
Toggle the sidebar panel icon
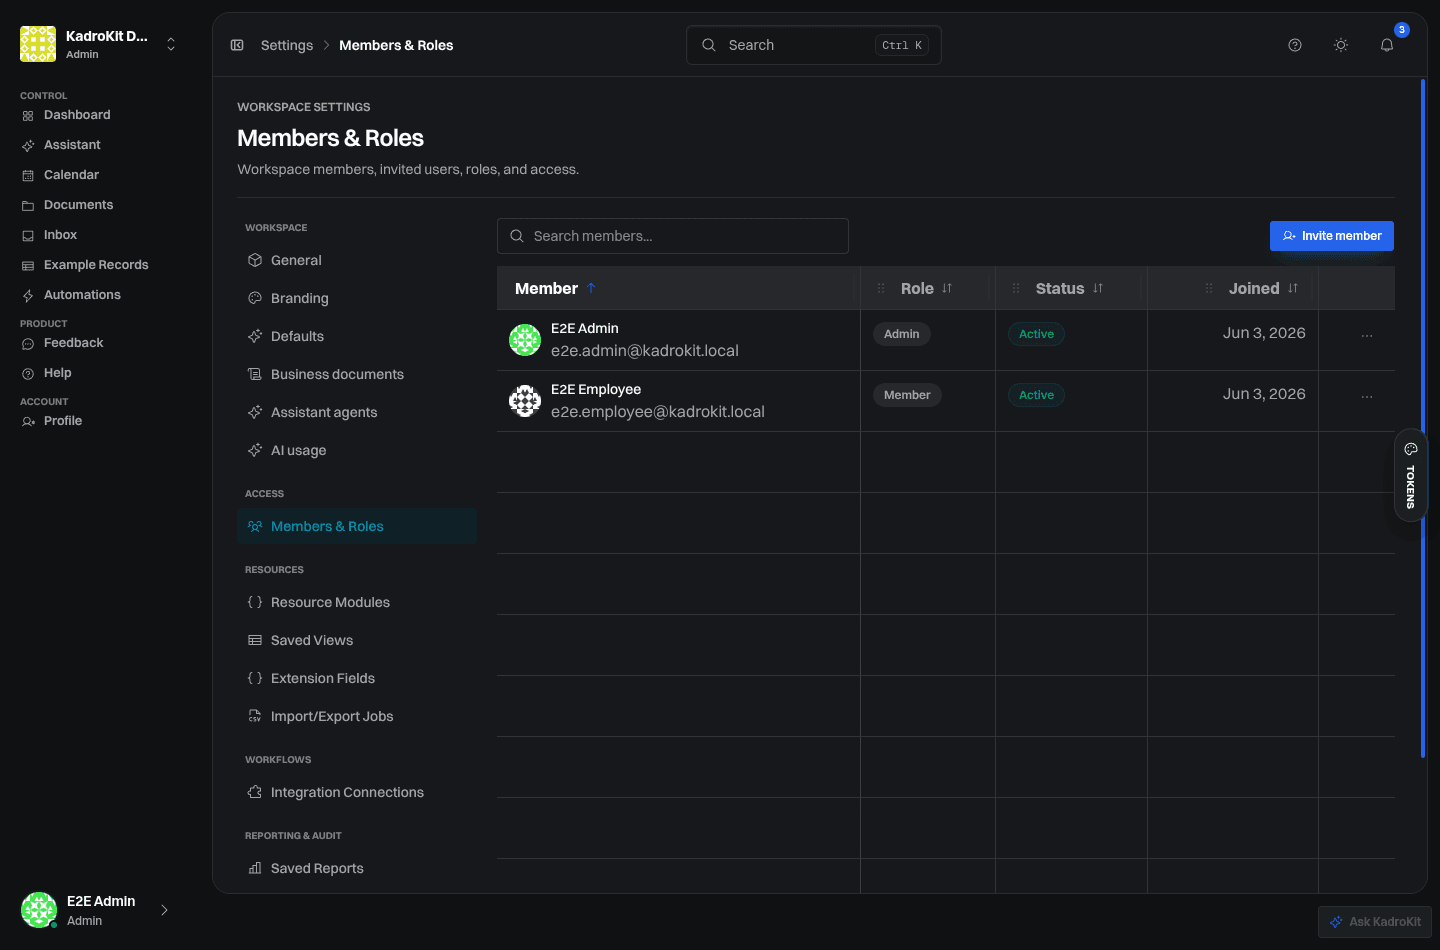(237, 45)
